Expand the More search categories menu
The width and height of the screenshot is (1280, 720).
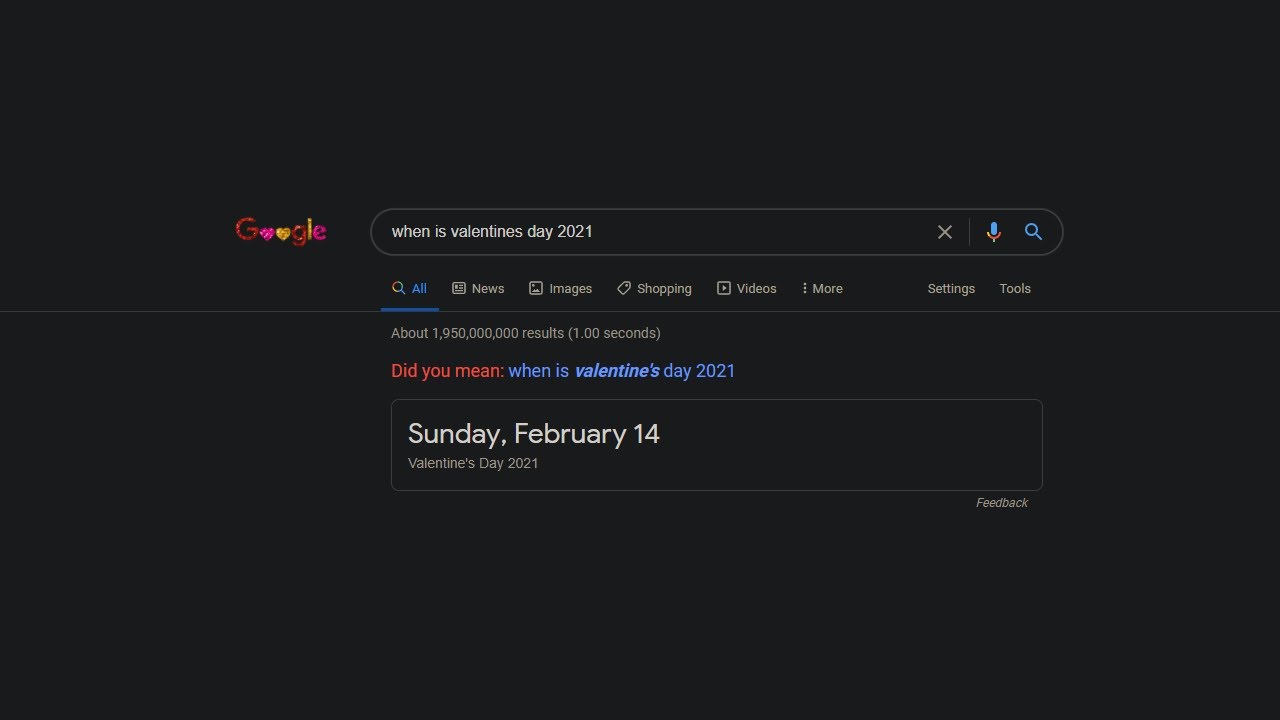click(822, 288)
